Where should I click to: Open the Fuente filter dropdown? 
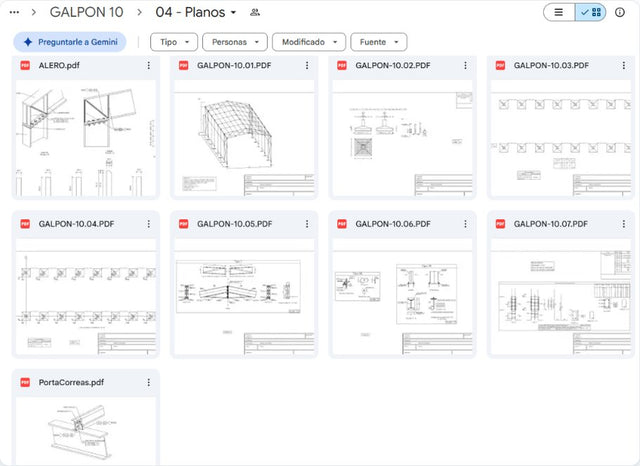point(379,42)
